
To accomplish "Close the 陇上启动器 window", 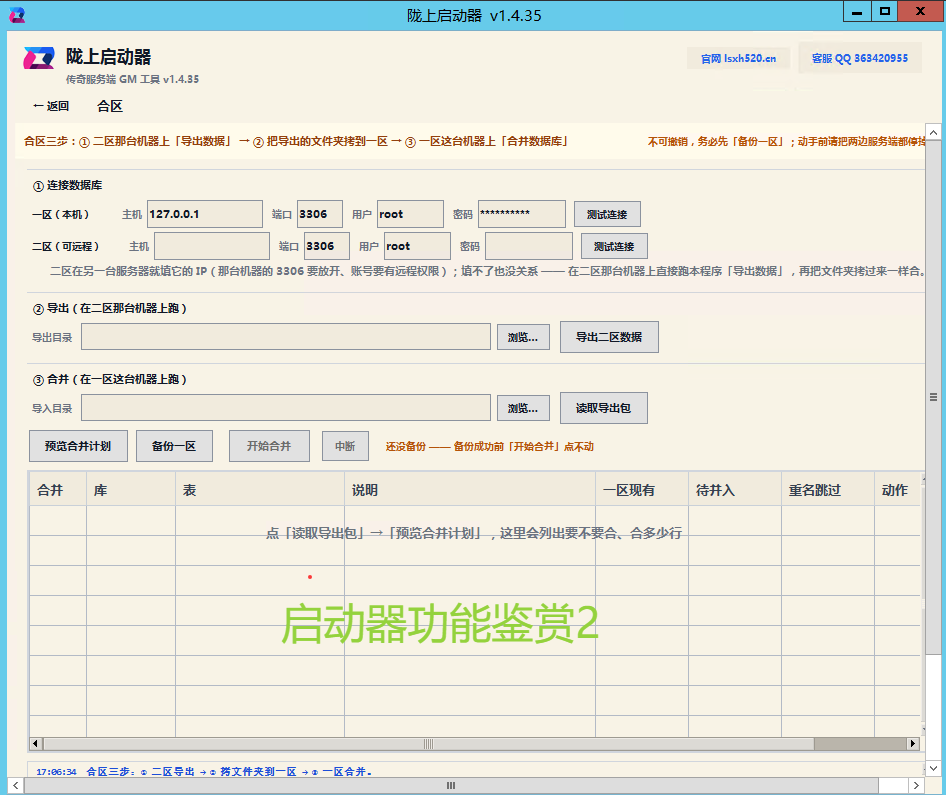I will pos(920,11).
